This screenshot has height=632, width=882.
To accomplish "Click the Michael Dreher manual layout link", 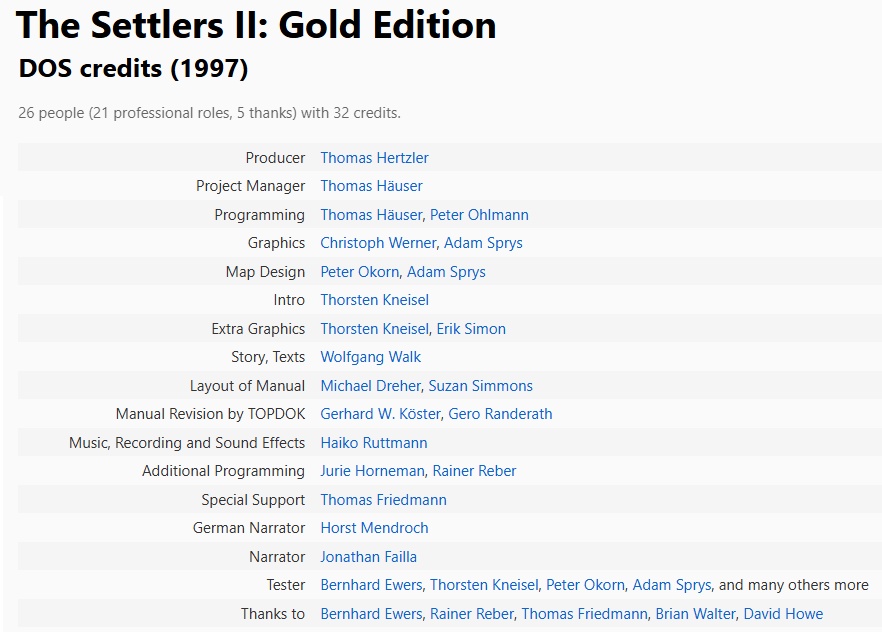I will coord(370,386).
